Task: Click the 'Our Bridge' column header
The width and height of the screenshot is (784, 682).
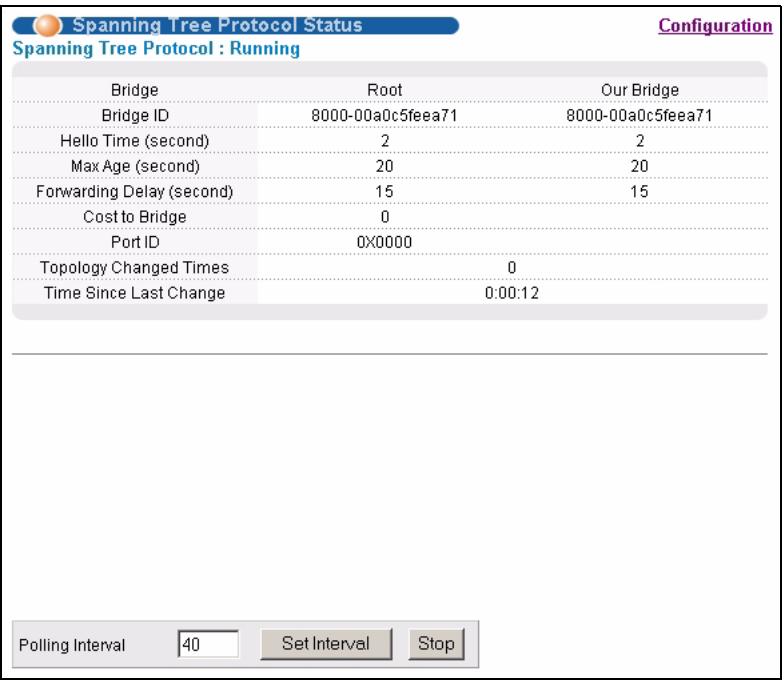Action: (640, 90)
